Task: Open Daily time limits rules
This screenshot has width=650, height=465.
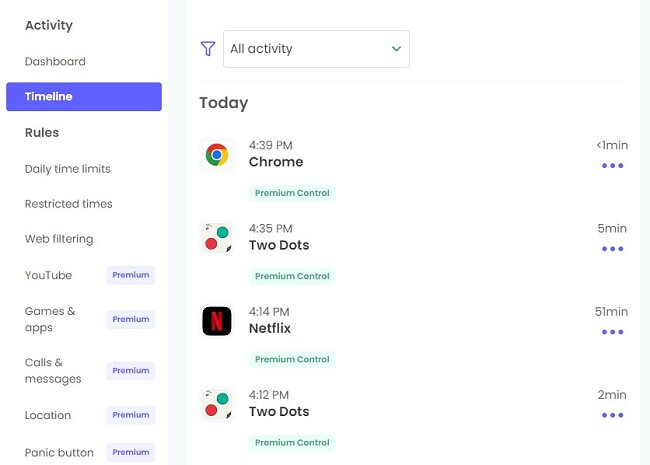Action: point(68,169)
